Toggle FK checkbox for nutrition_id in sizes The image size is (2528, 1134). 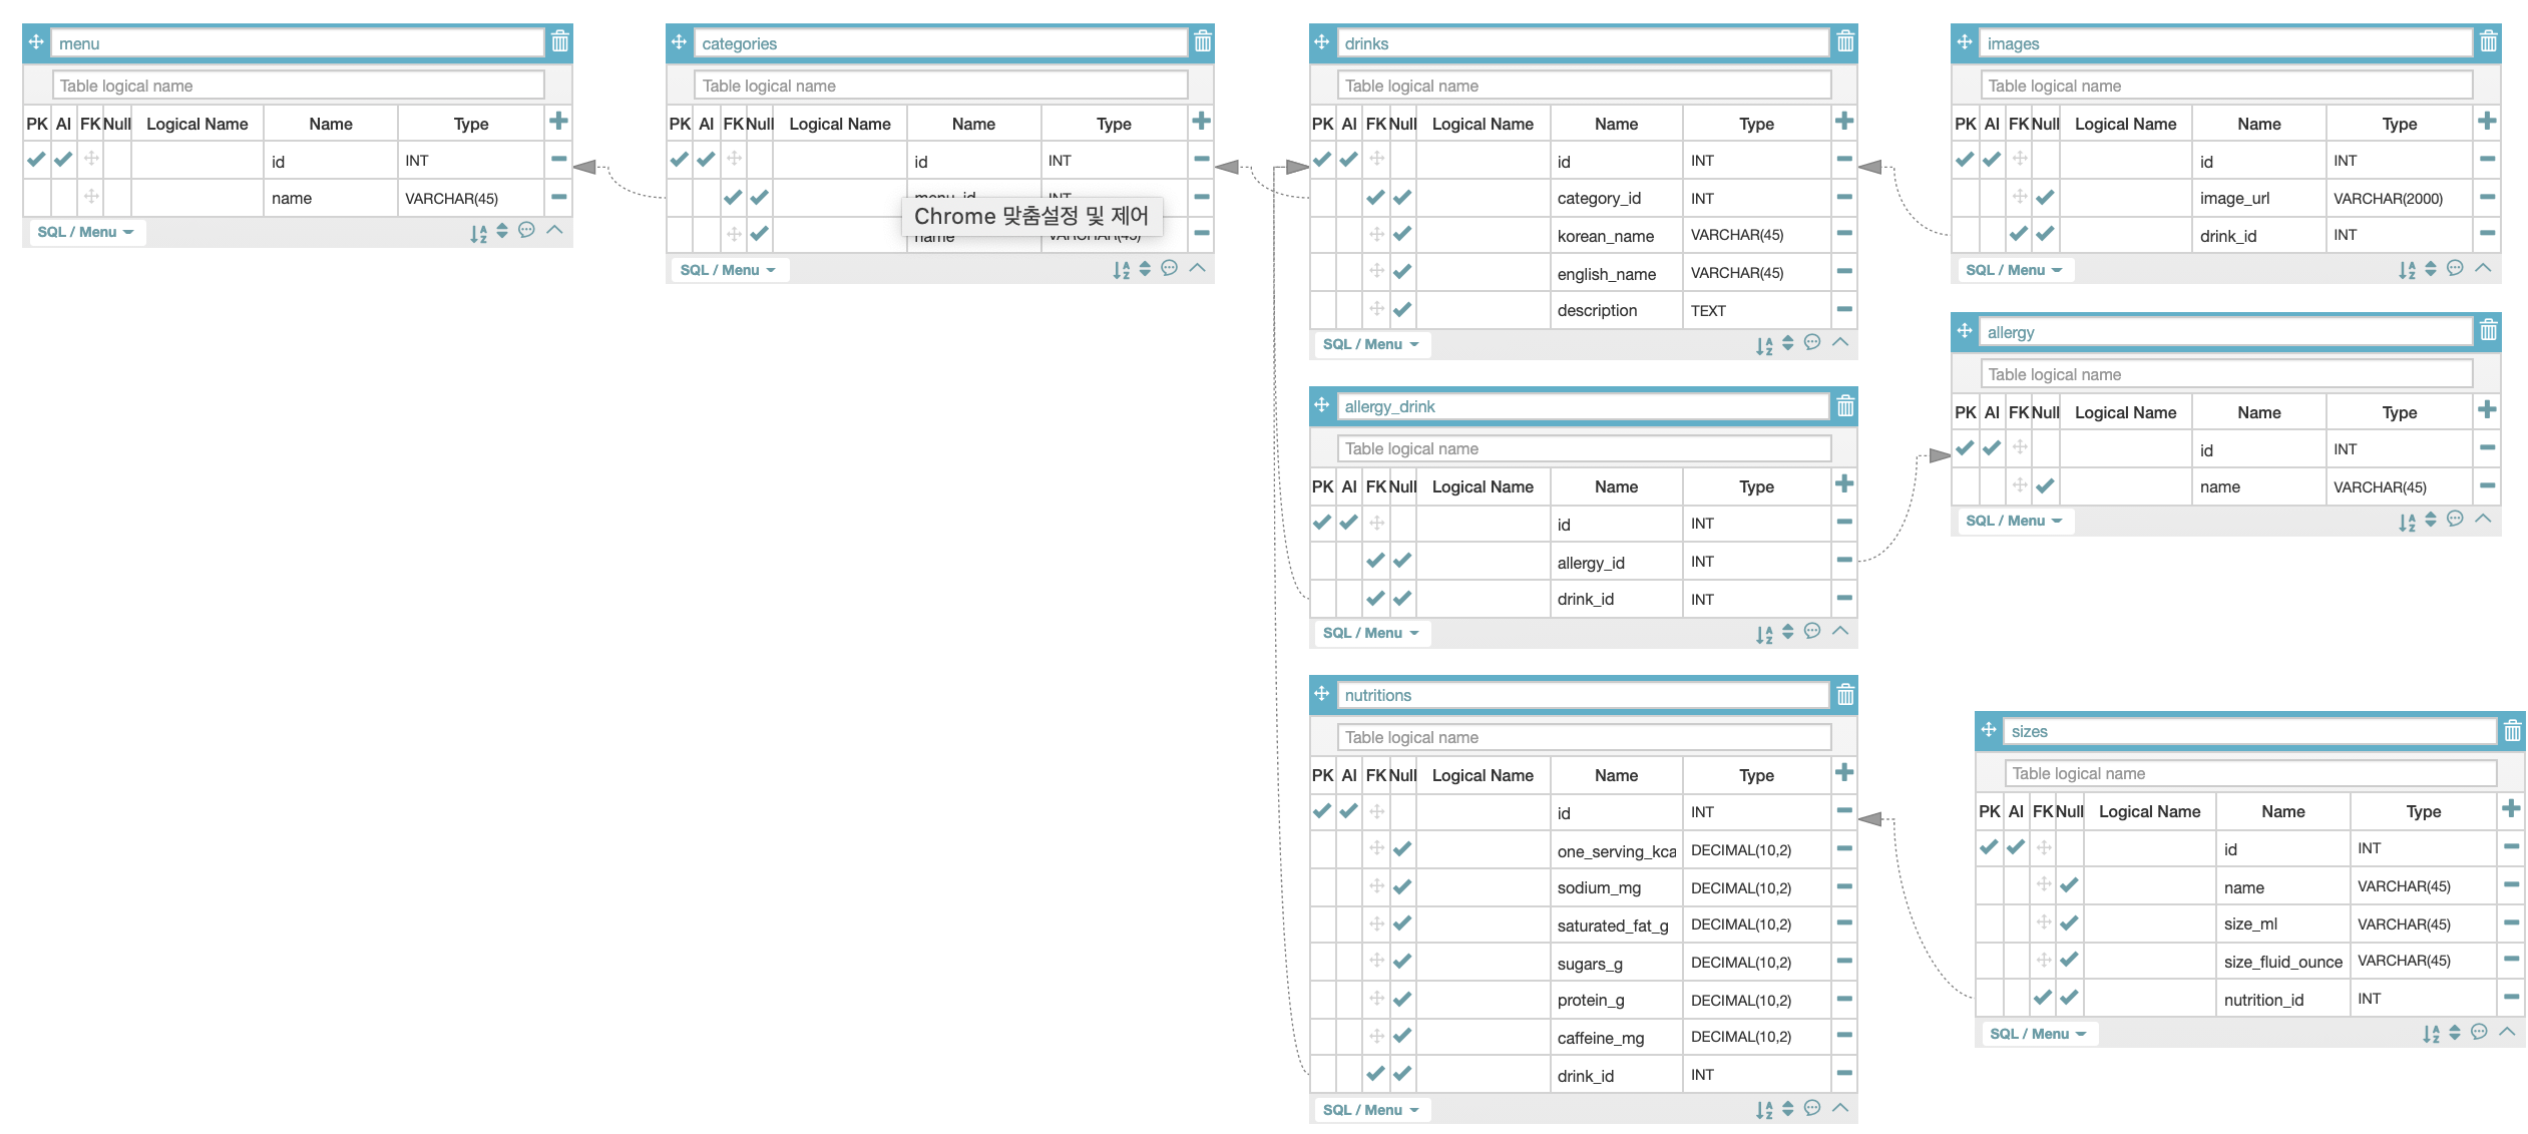click(x=2042, y=997)
